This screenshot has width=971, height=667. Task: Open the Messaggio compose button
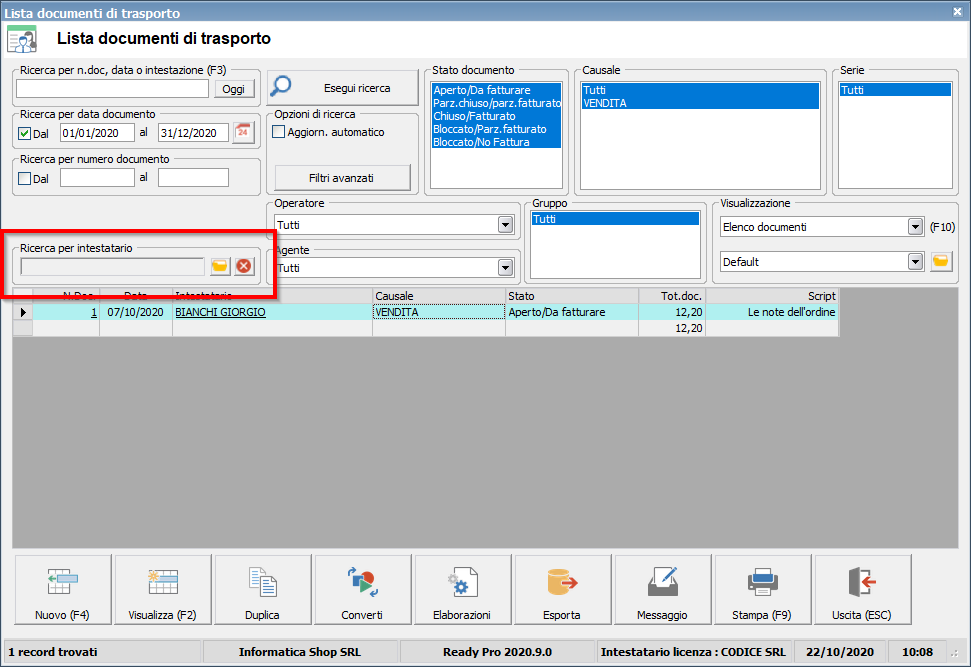pos(663,590)
